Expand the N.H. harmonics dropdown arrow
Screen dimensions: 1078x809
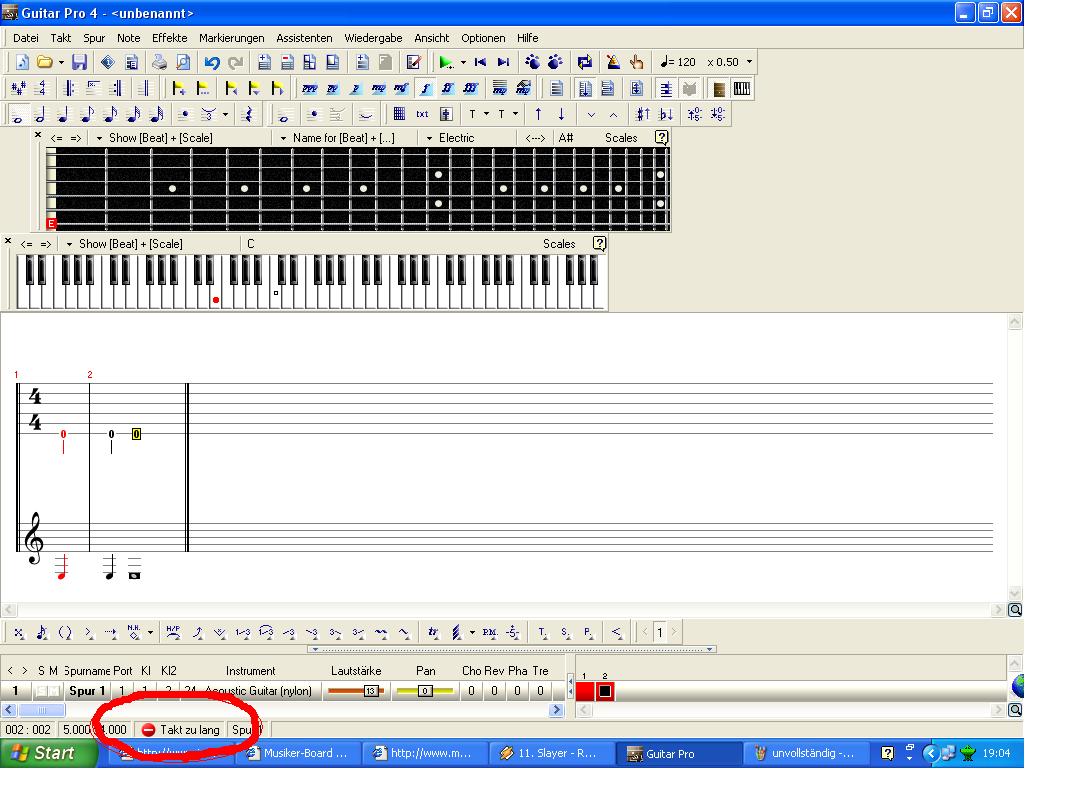(150, 632)
